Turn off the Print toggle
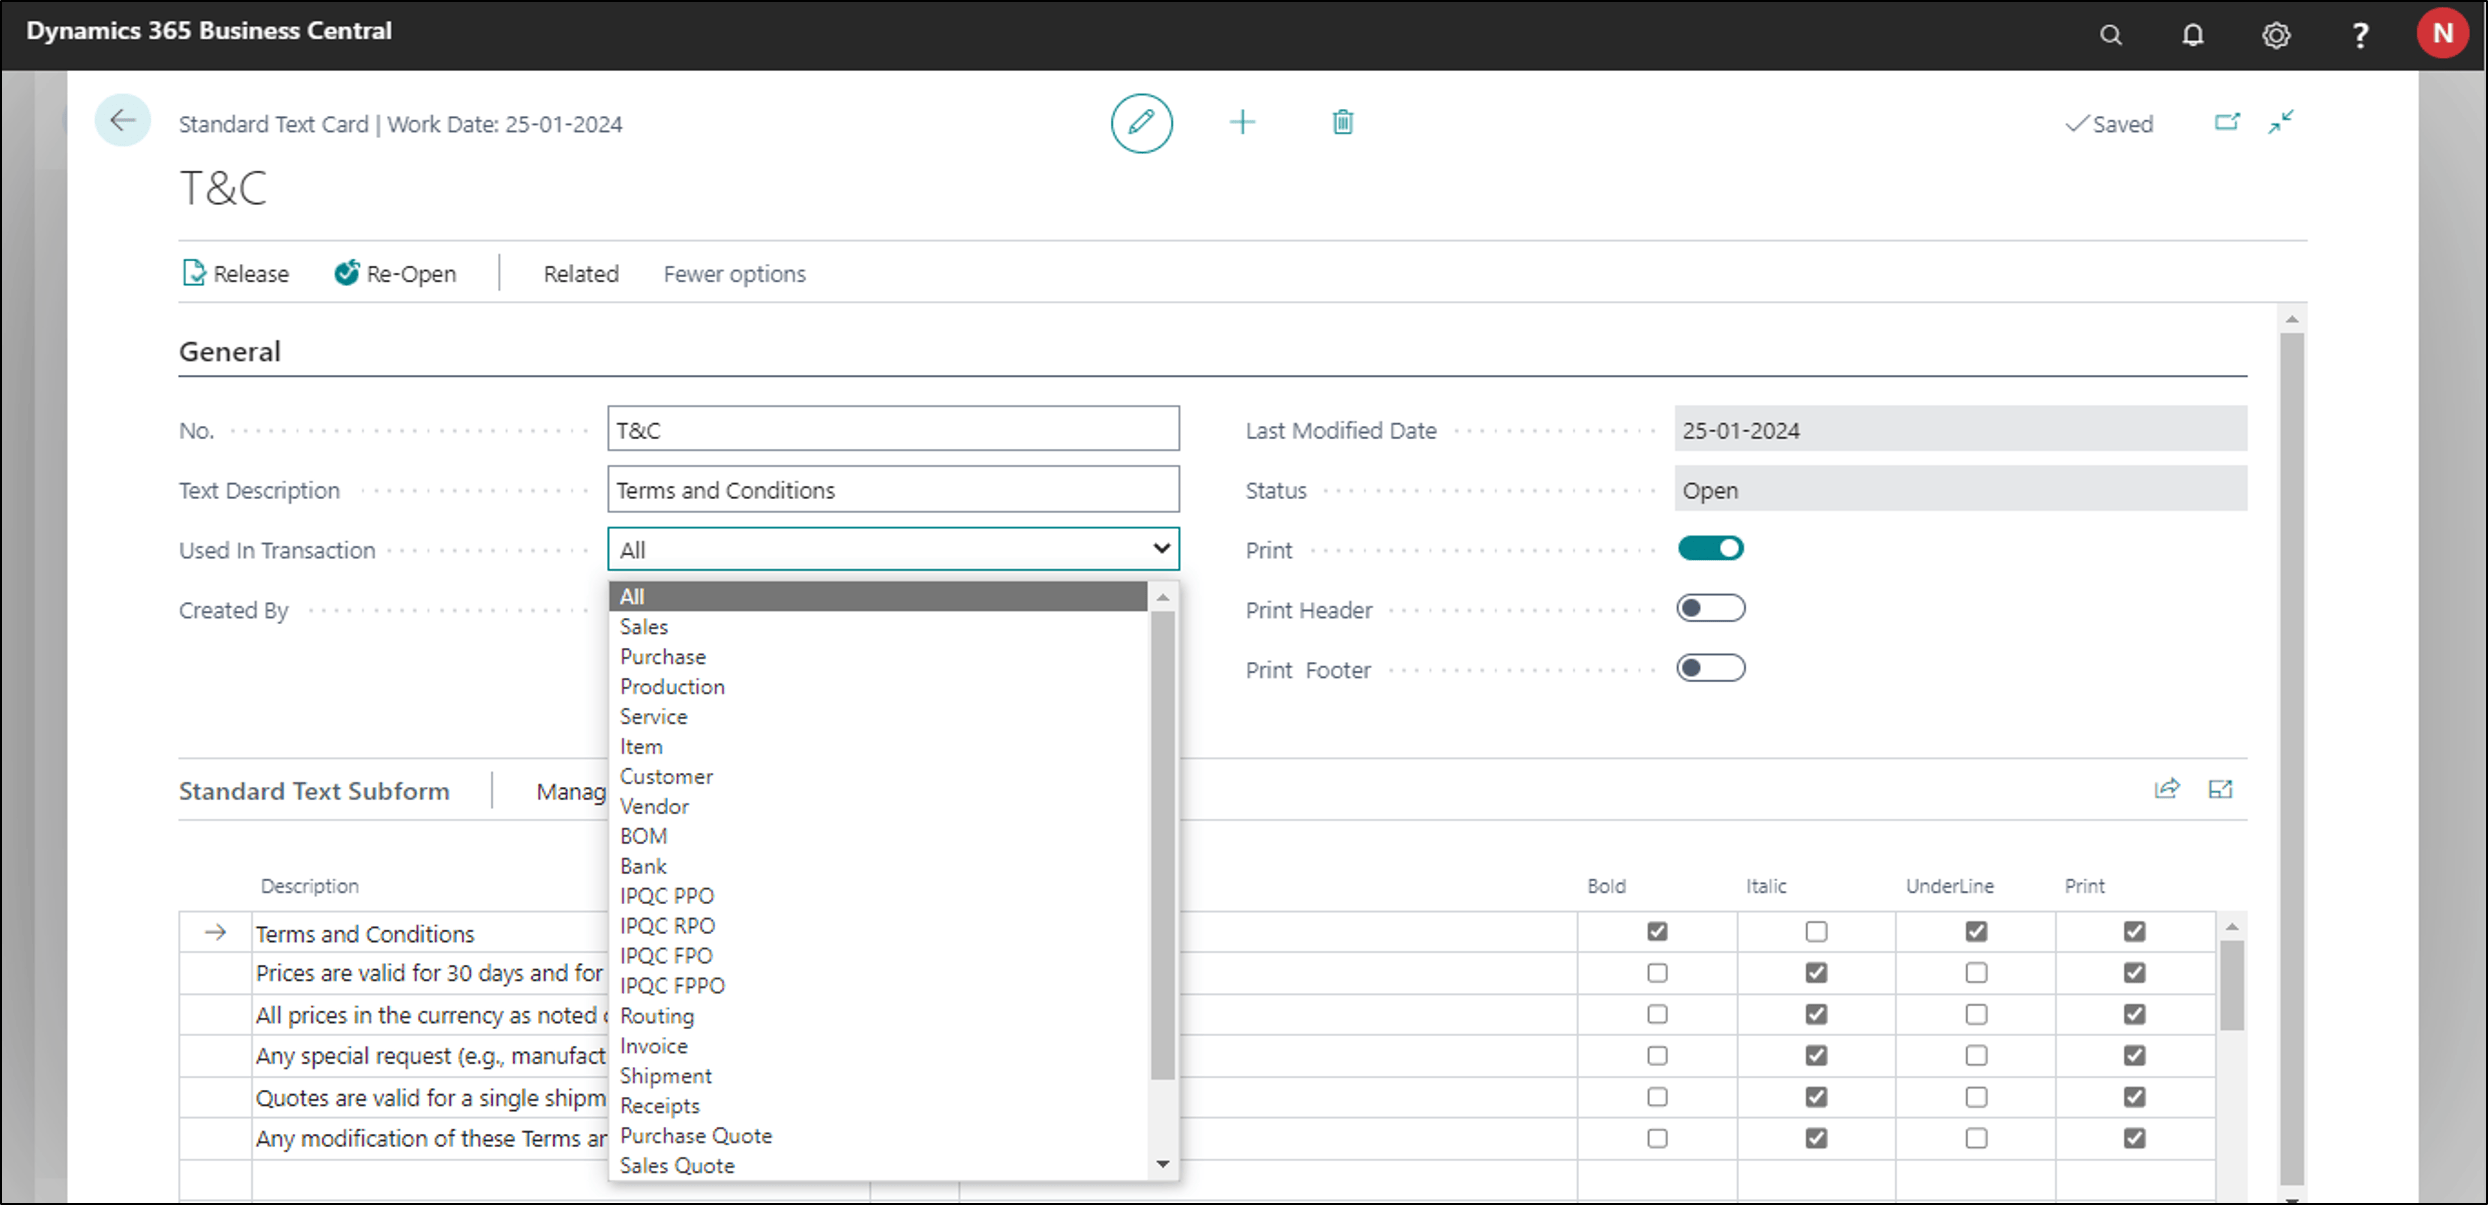Screen dimensions: 2488x1205 [x=1710, y=548]
